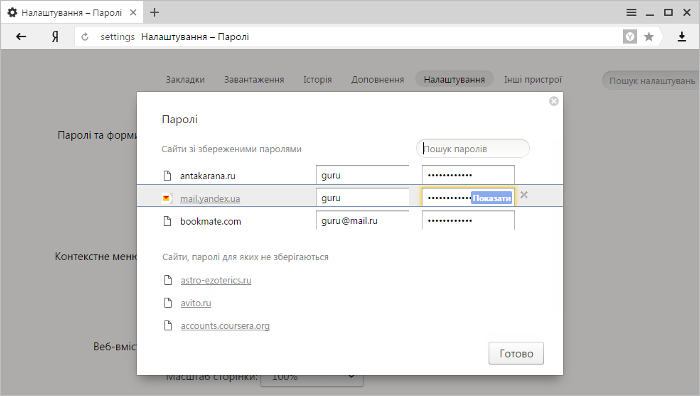Switch to the Історія tab

(317, 79)
